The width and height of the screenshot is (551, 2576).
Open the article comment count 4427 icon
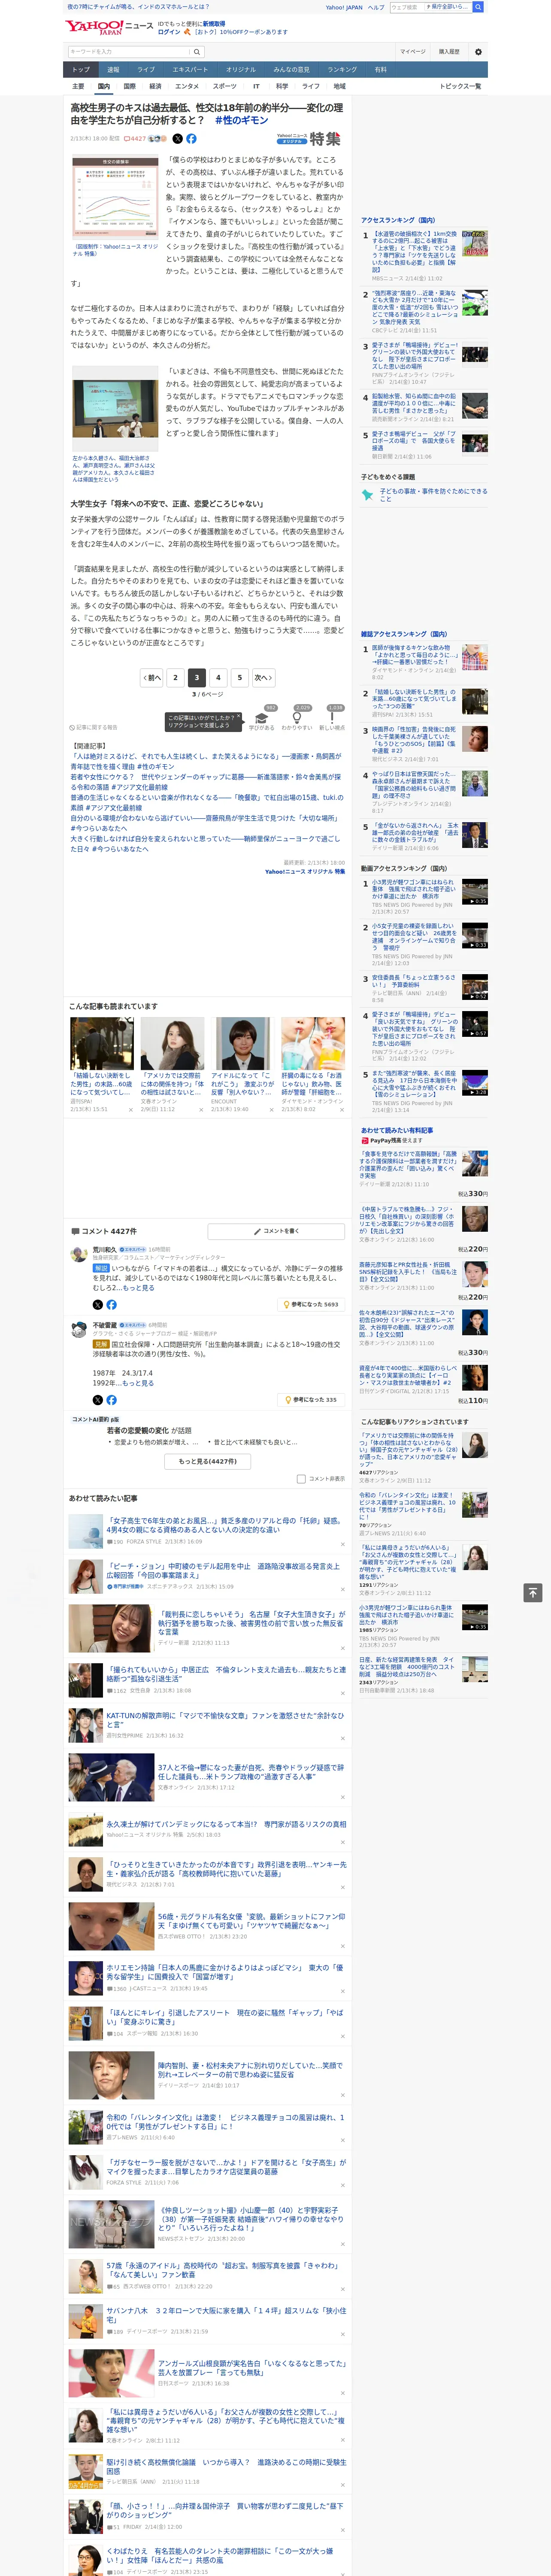135,139
